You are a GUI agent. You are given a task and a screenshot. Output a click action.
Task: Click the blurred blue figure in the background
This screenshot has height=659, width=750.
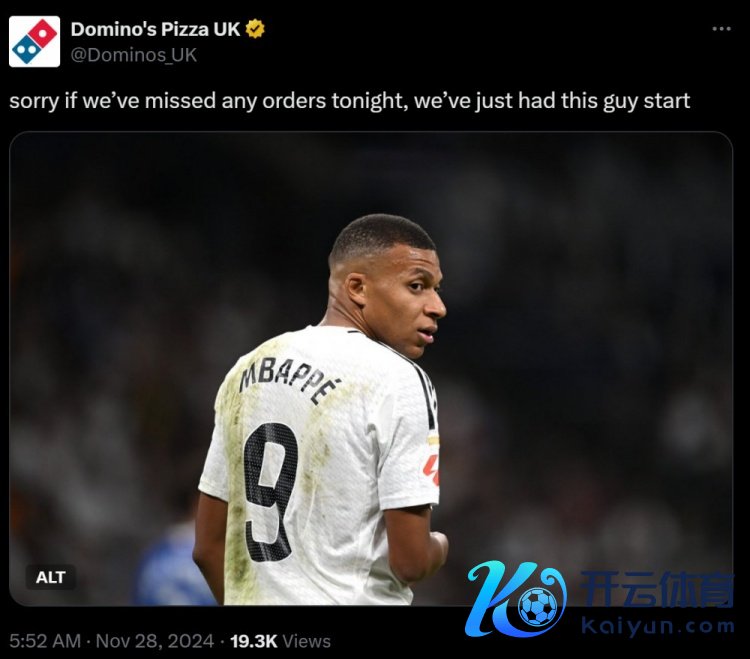pyautogui.click(x=170, y=564)
